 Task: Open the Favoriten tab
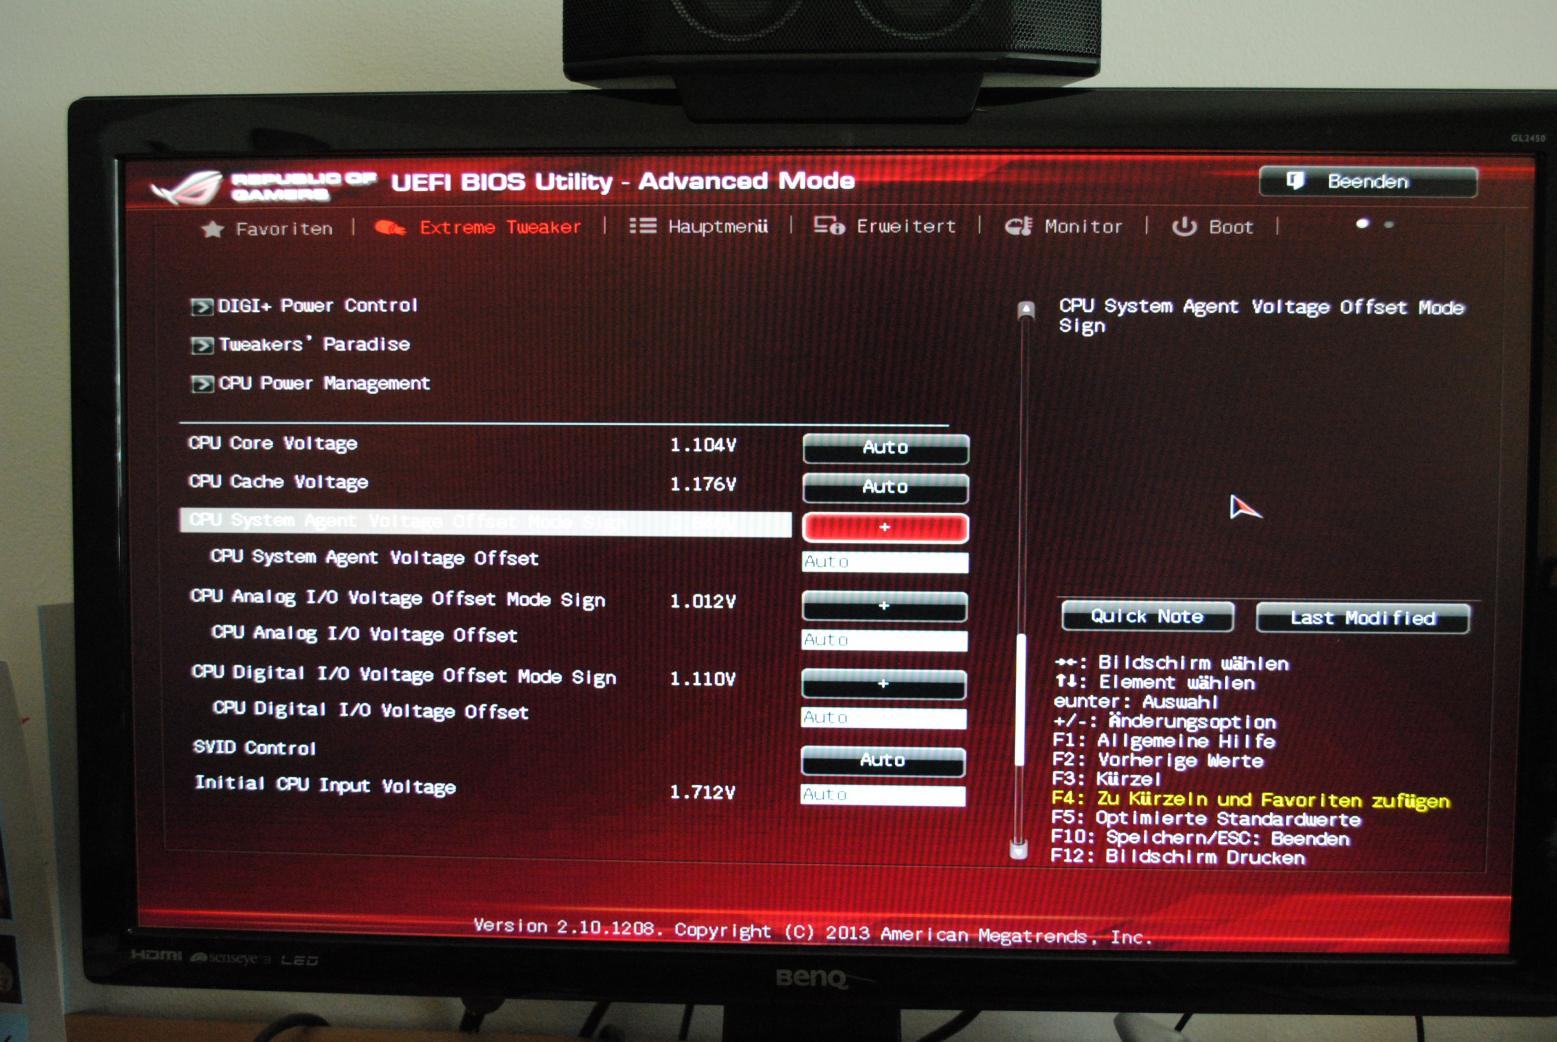click(x=266, y=229)
